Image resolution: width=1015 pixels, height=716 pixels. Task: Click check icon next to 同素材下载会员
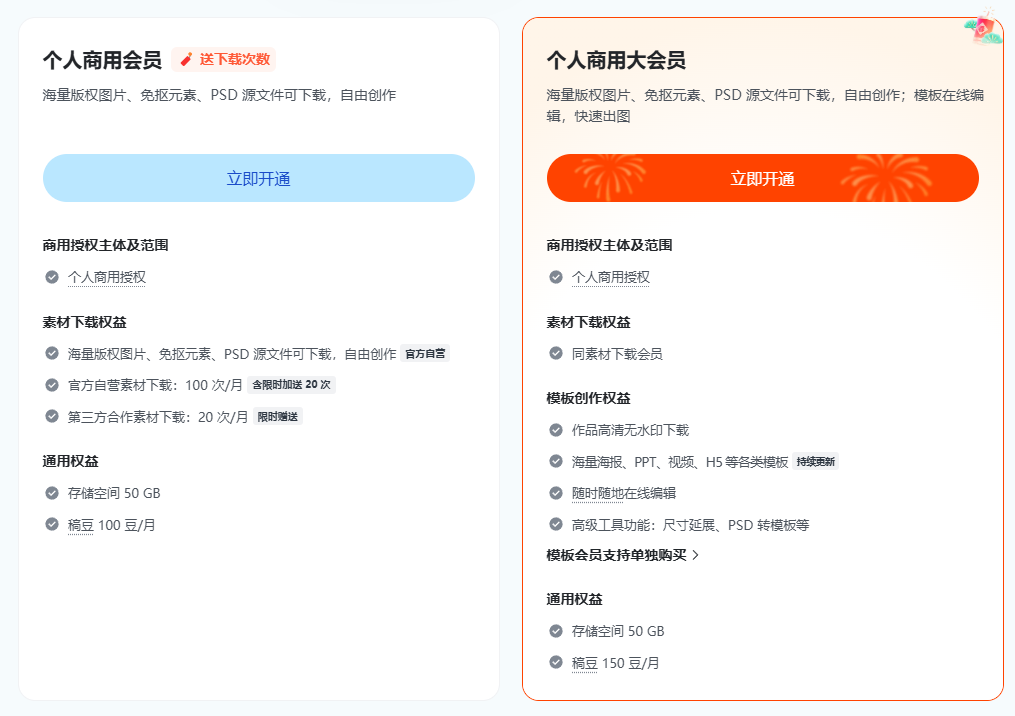(x=555, y=353)
